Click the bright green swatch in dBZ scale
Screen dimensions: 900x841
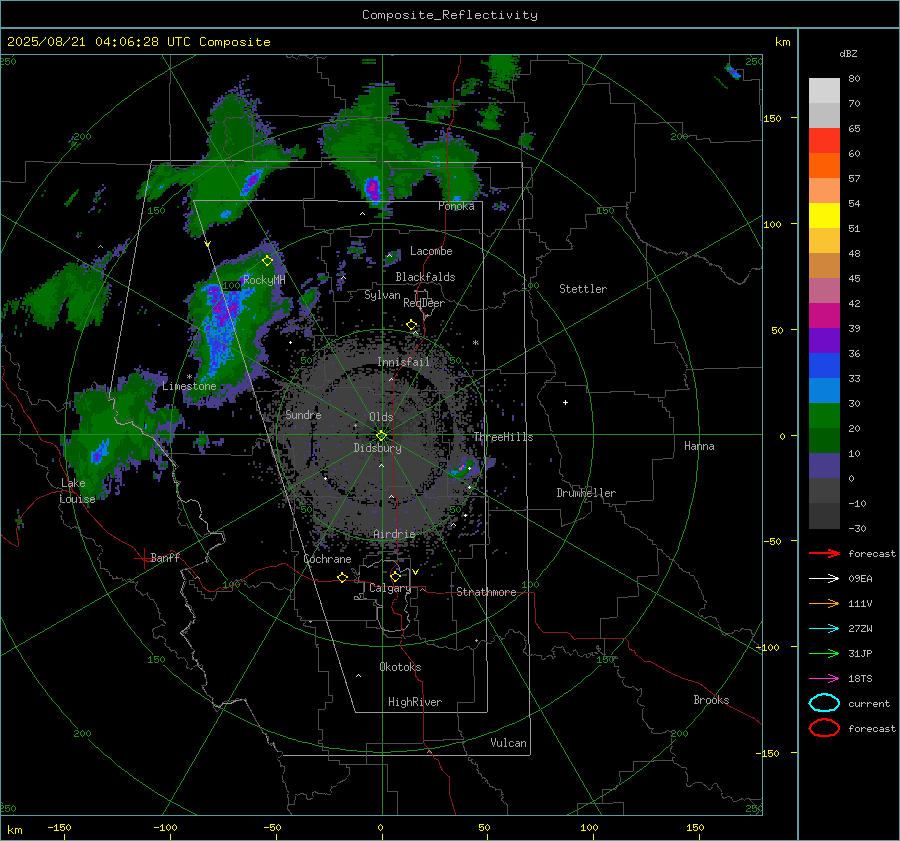coord(824,416)
